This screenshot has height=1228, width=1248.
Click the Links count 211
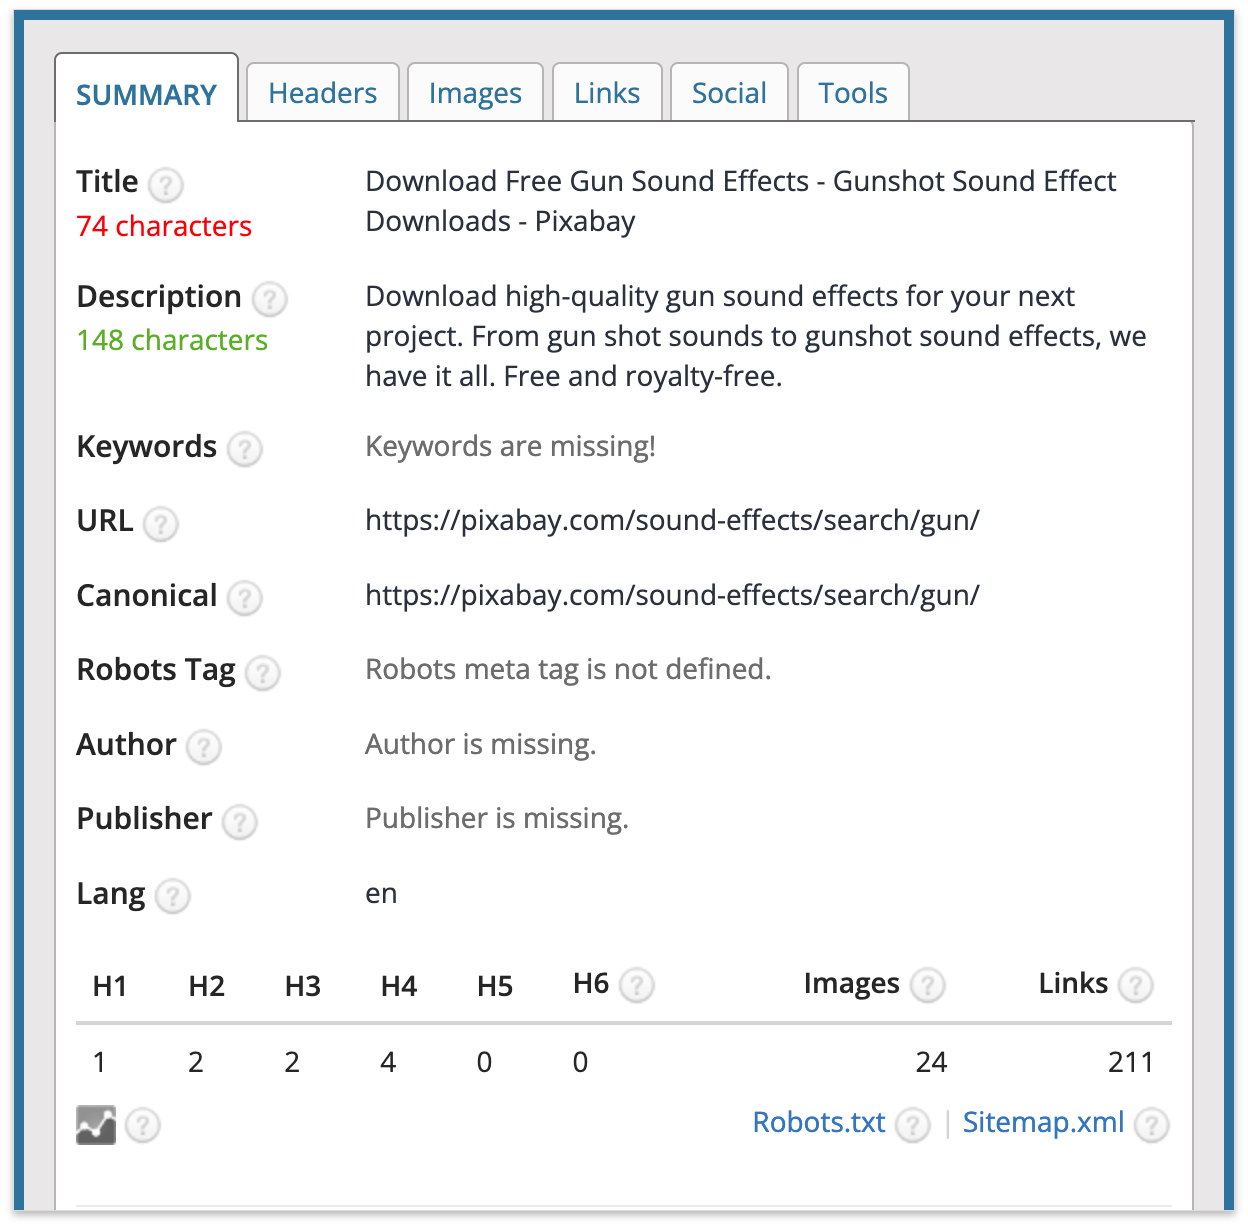pyautogui.click(x=1131, y=1062)
